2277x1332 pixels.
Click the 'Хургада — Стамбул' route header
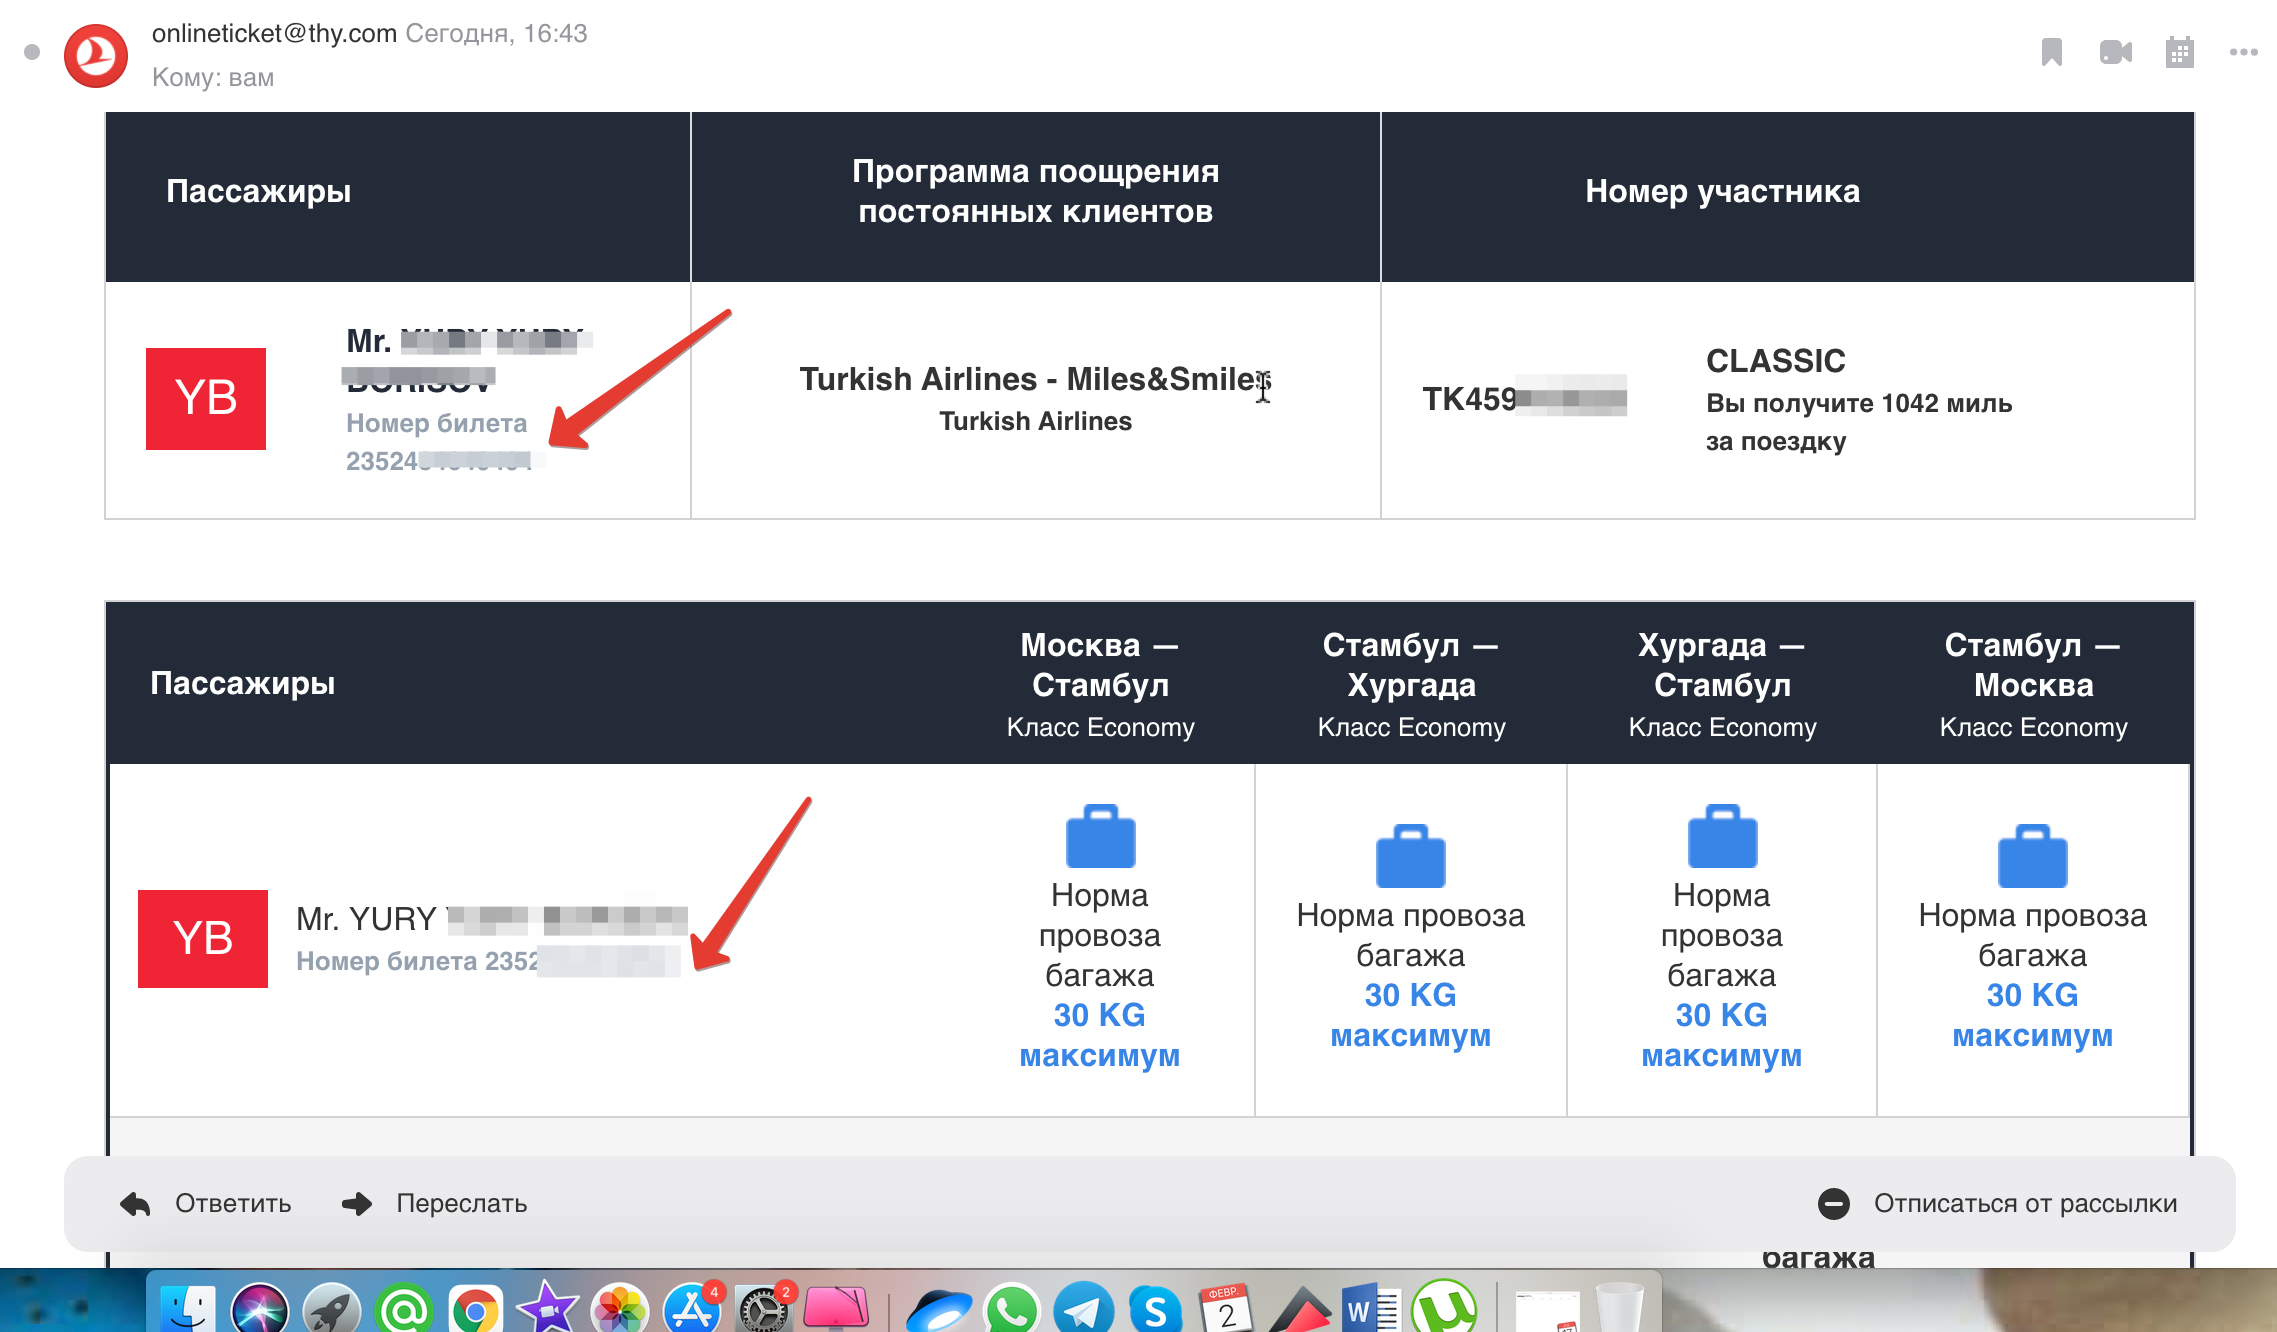tap(1722, 665)
